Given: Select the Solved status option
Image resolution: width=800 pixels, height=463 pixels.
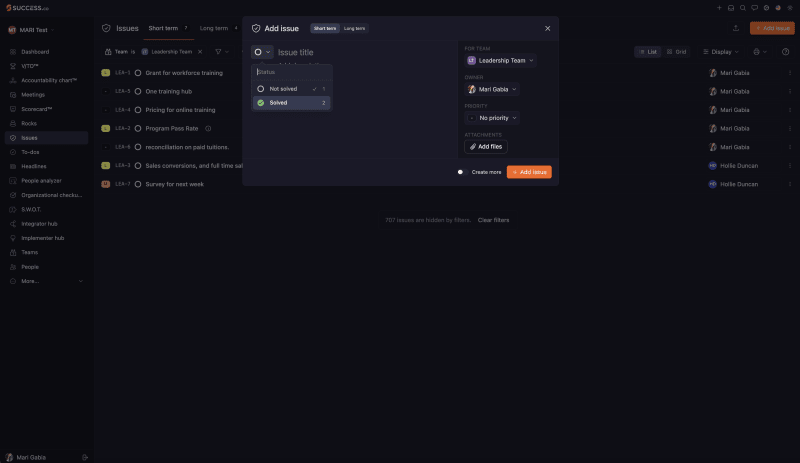Looking at the screenshot, I should tap(291, 103).
